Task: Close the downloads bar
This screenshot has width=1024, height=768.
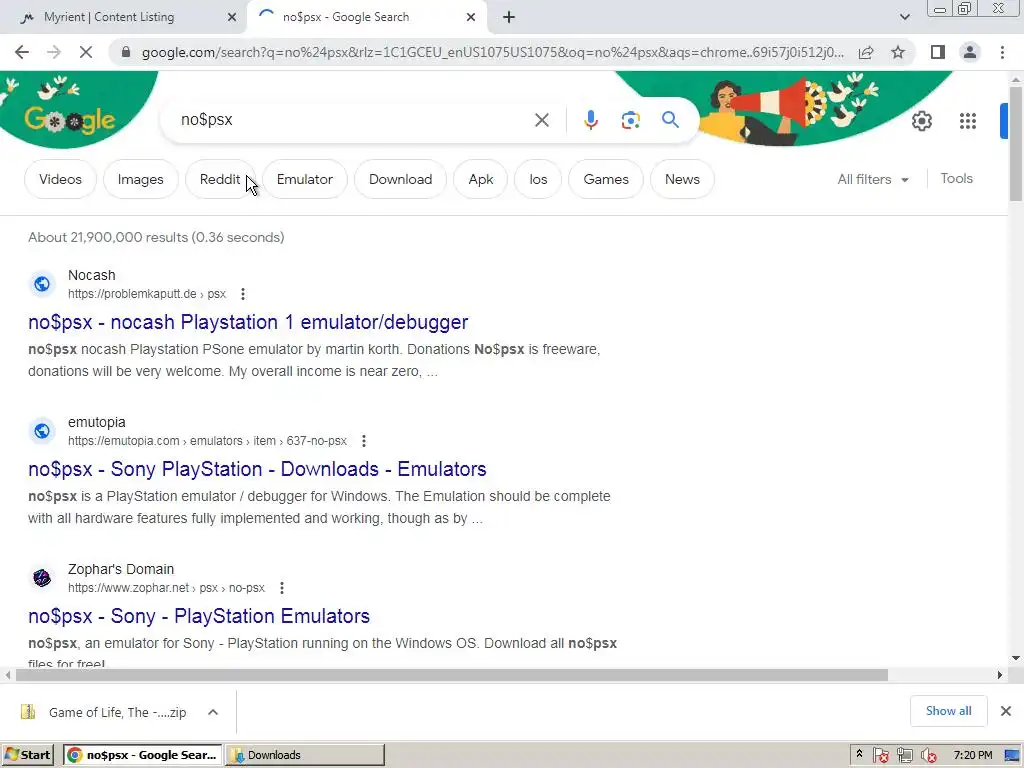Action: pyautogui.click(x=1006, y=711)
